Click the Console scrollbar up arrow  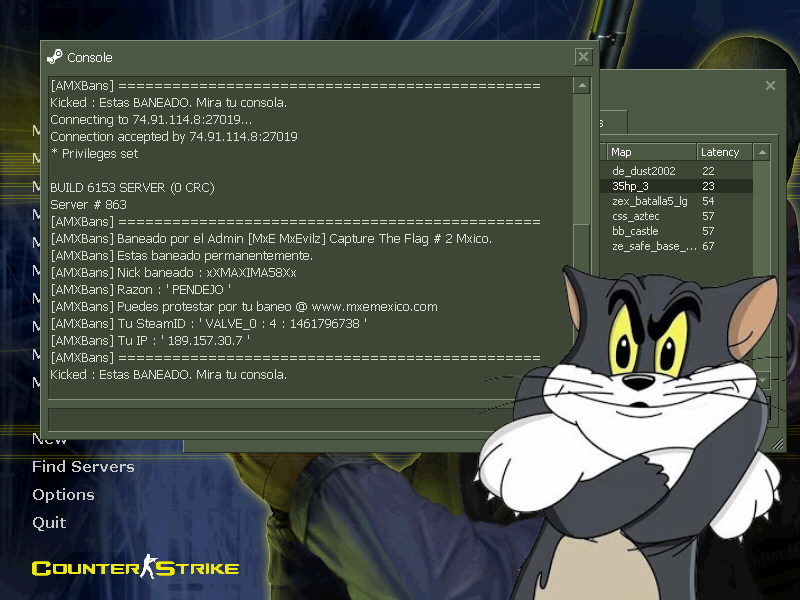[582, 85]
